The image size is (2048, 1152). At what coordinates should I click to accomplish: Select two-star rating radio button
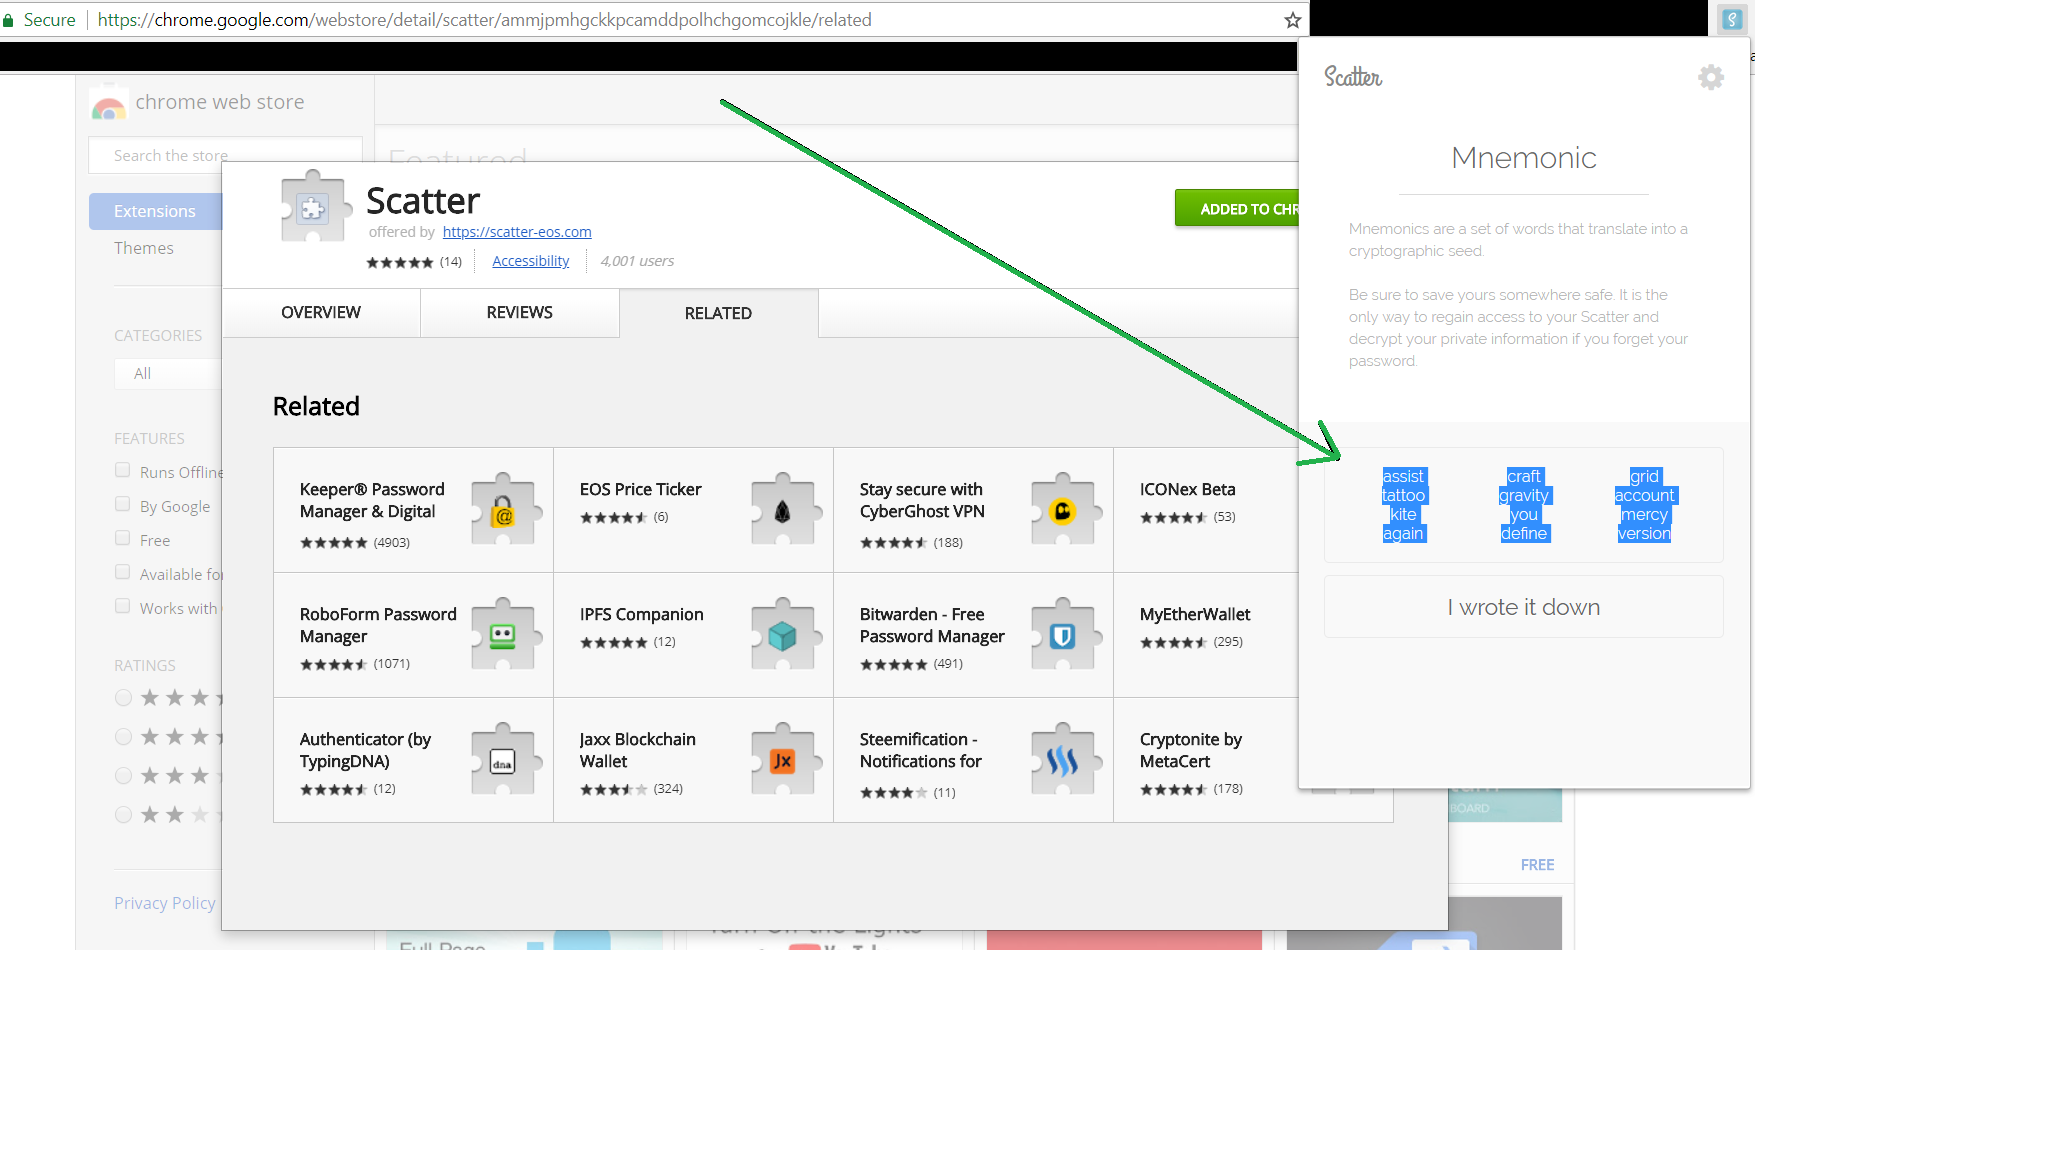[x=123, y=815]
